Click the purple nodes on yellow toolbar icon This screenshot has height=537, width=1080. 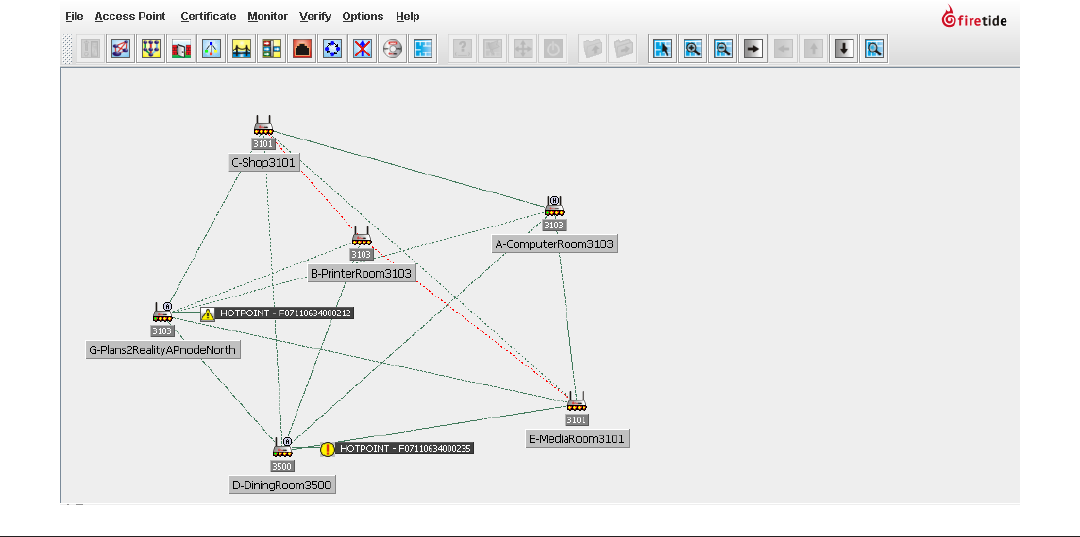pyautogui.click(x=151, y=49)
